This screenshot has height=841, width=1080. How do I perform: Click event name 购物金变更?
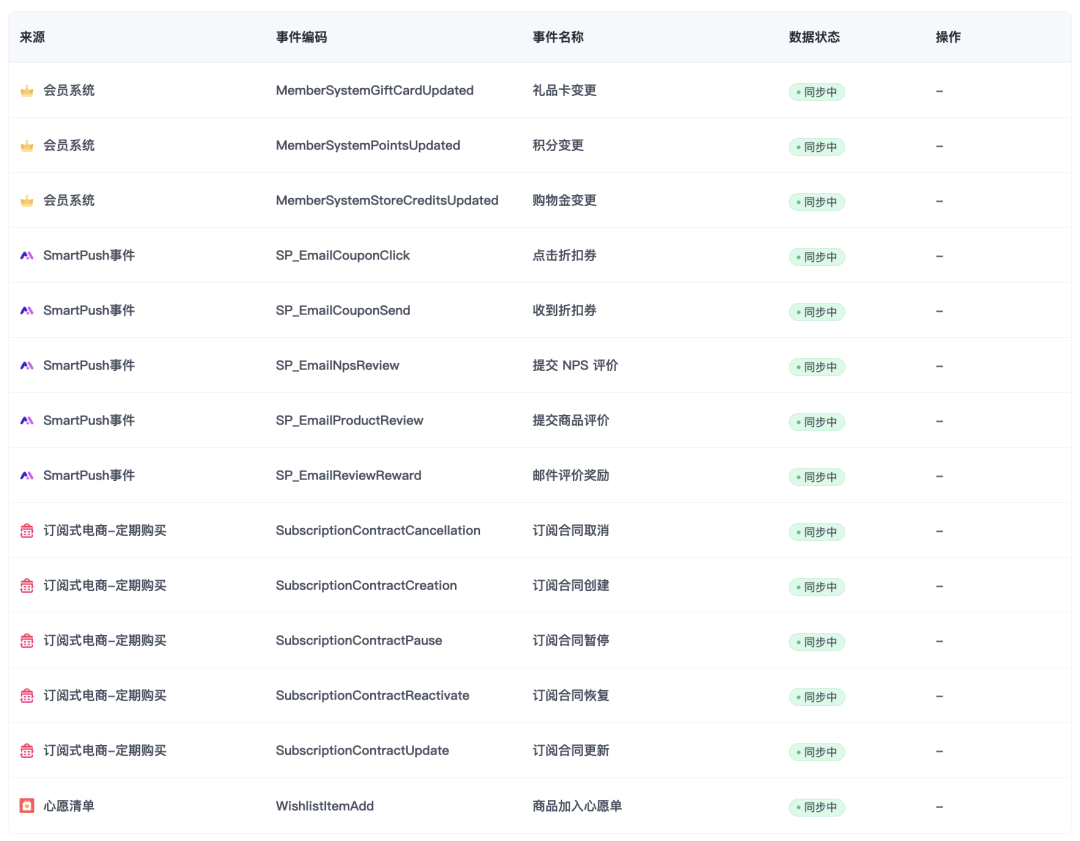click(x=564, y=201)
